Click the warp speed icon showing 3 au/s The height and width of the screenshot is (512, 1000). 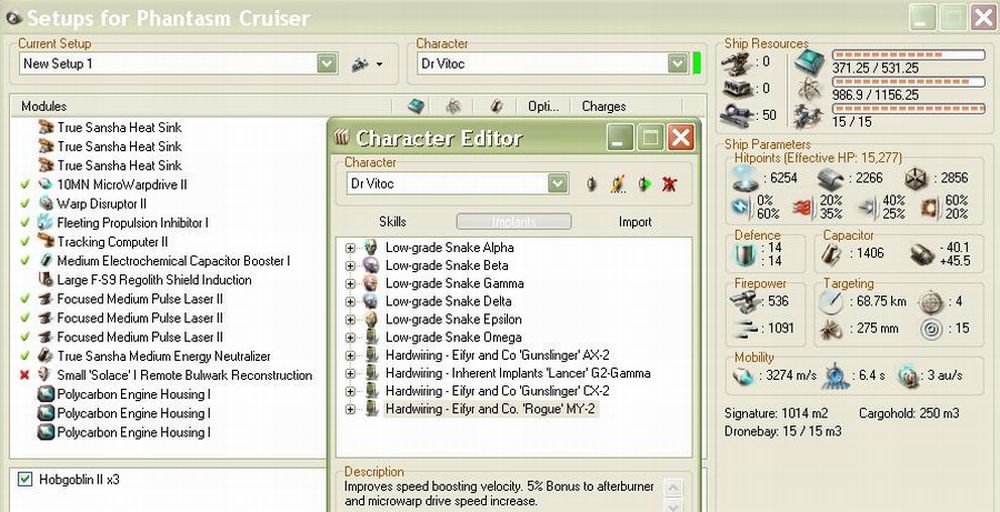[908, 376]
